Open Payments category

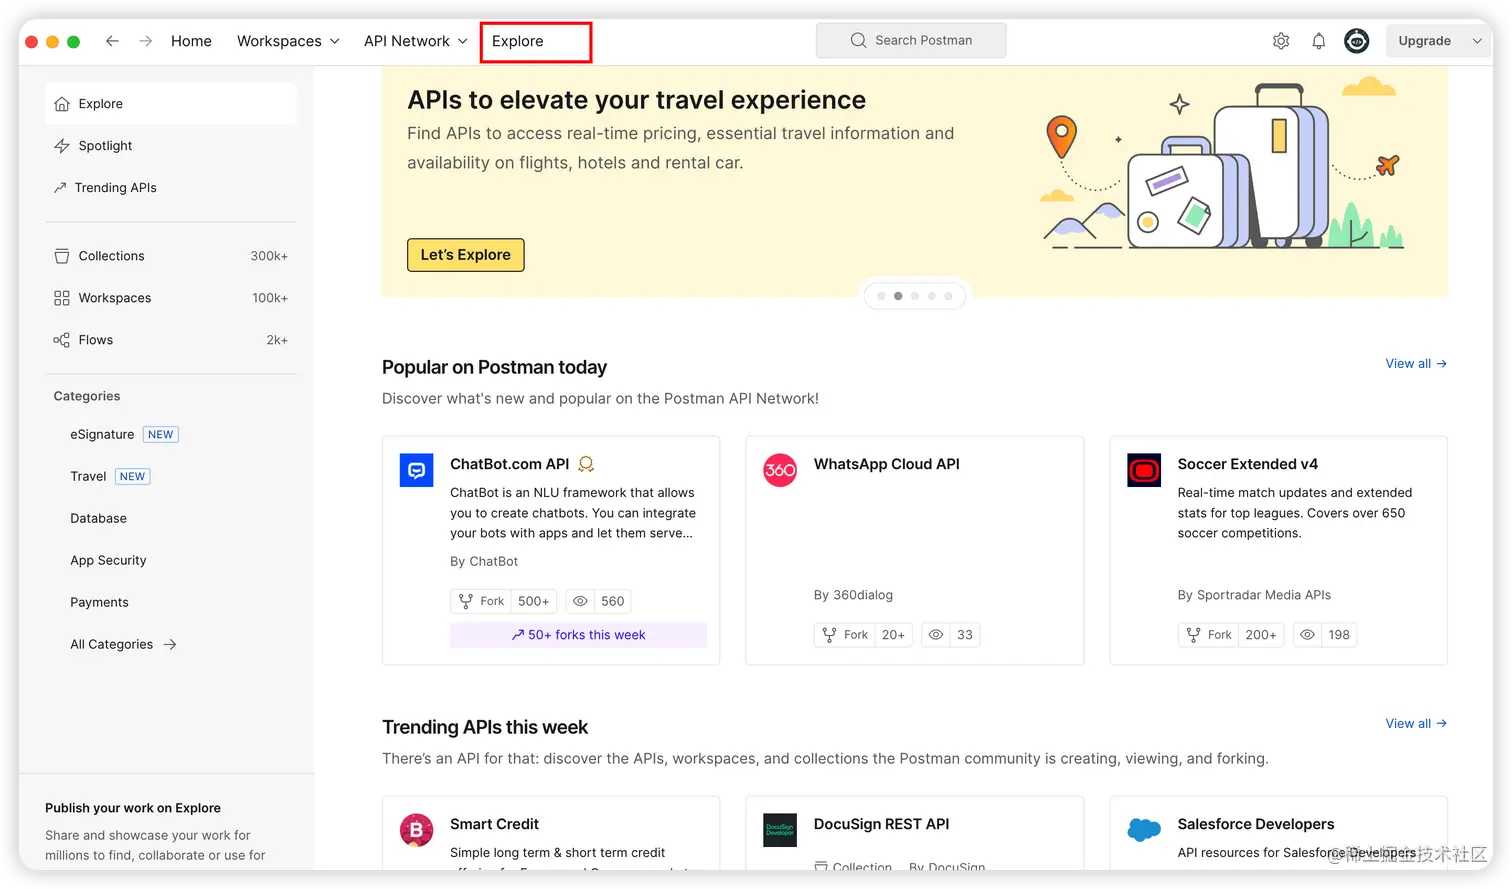[x=99, y=603]
